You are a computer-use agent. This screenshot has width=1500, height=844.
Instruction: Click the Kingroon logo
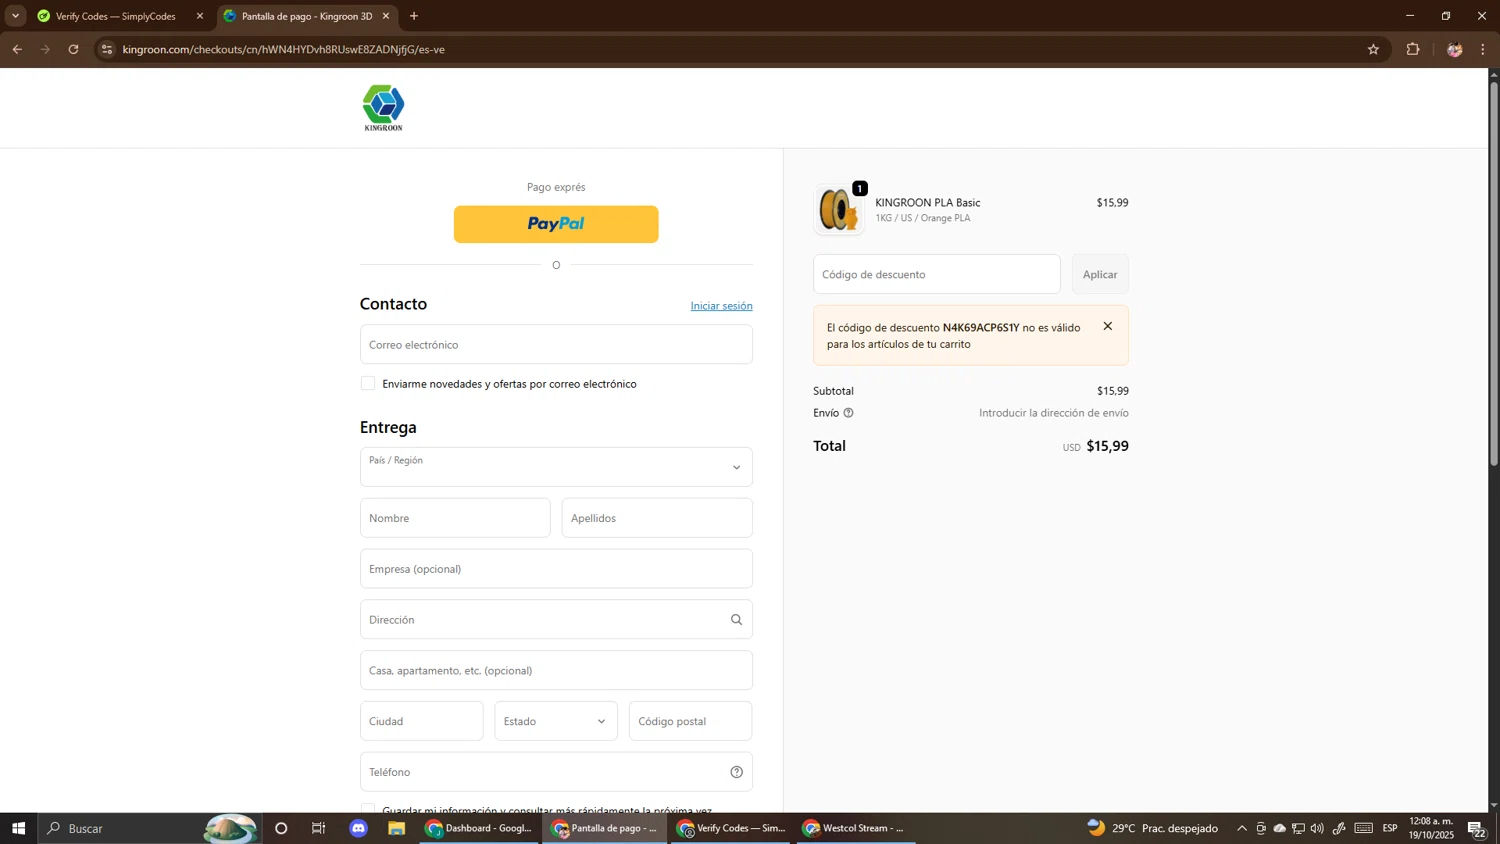(383, 108)
